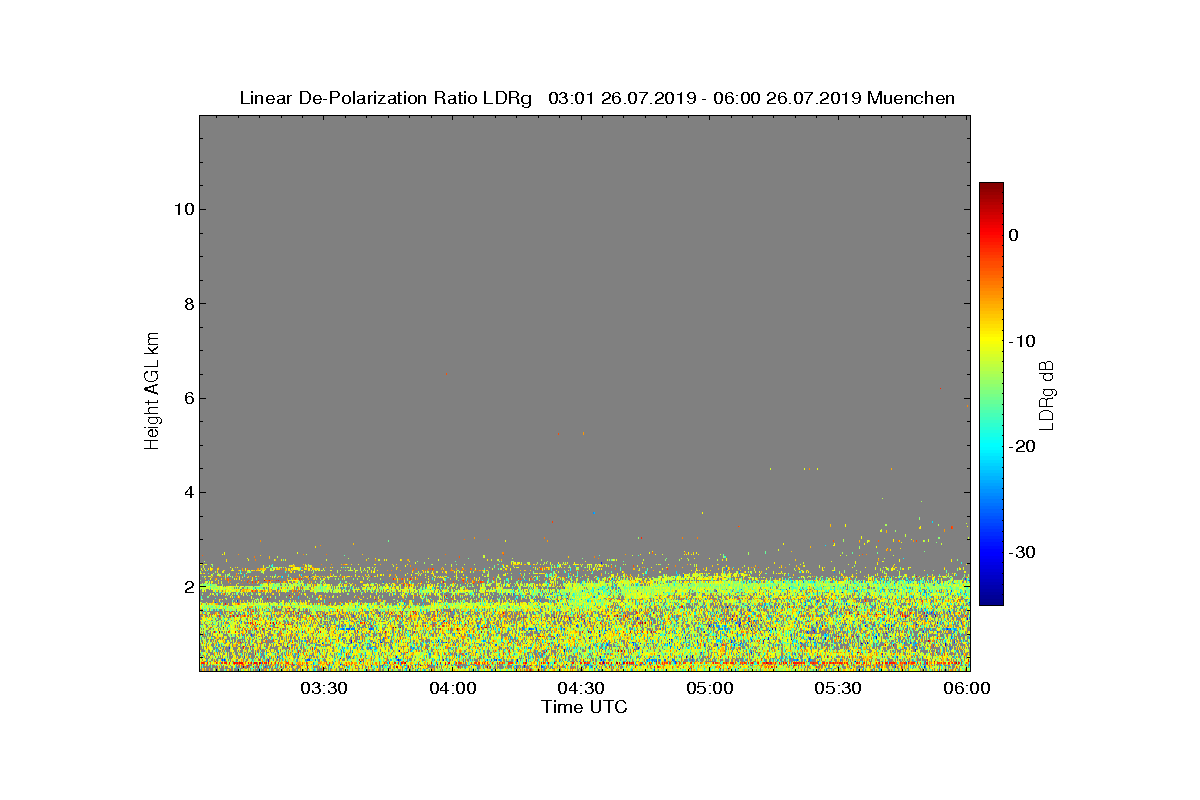Image resolution: width=1200 pixels, height=800 pixels.
Task: Click the 05:00 time axis label
Action: (x=710, y=688)
